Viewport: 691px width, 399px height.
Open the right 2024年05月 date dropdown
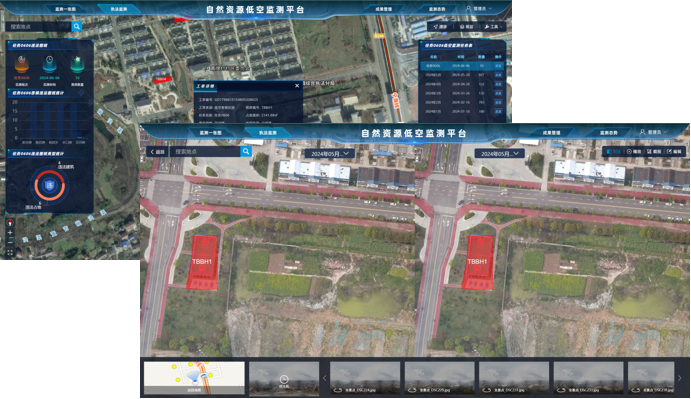pos(499,153)
